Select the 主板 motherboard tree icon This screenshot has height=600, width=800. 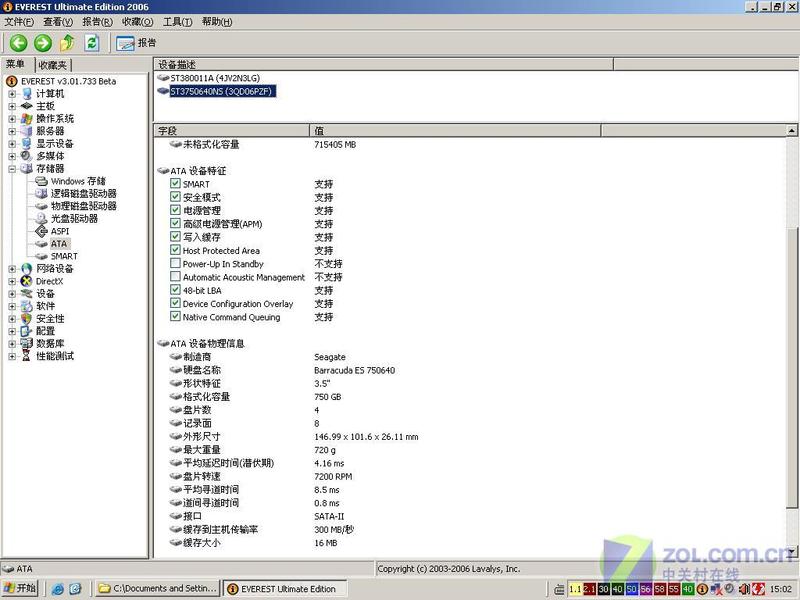pos(27,106)
